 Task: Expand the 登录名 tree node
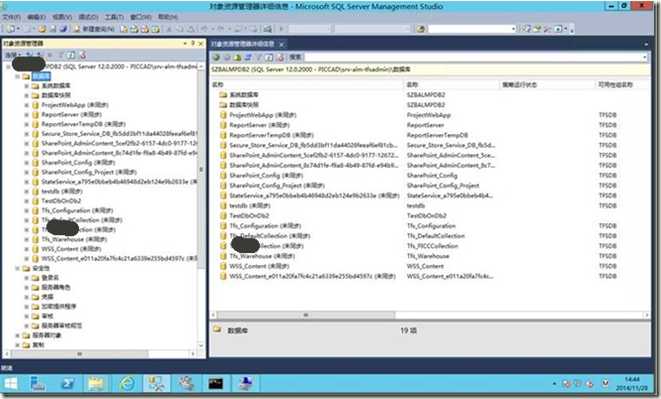(x=26, y=278)
